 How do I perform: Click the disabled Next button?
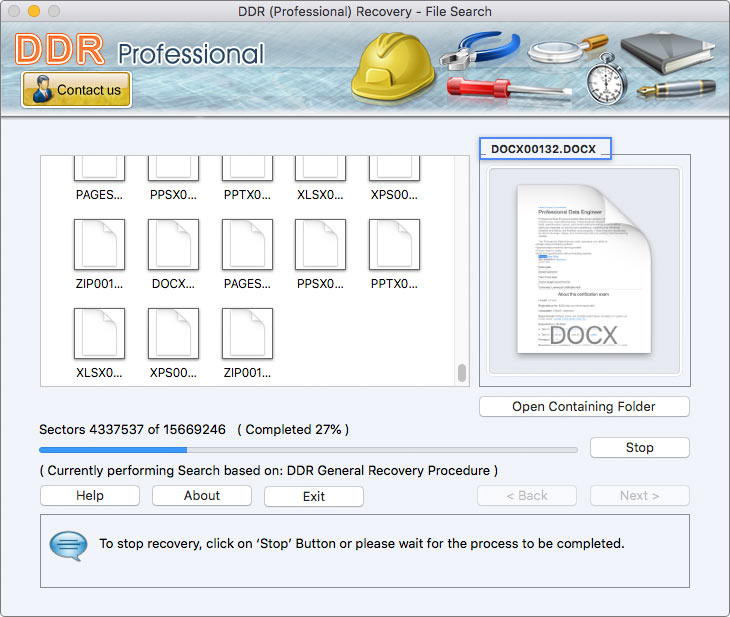640,495
